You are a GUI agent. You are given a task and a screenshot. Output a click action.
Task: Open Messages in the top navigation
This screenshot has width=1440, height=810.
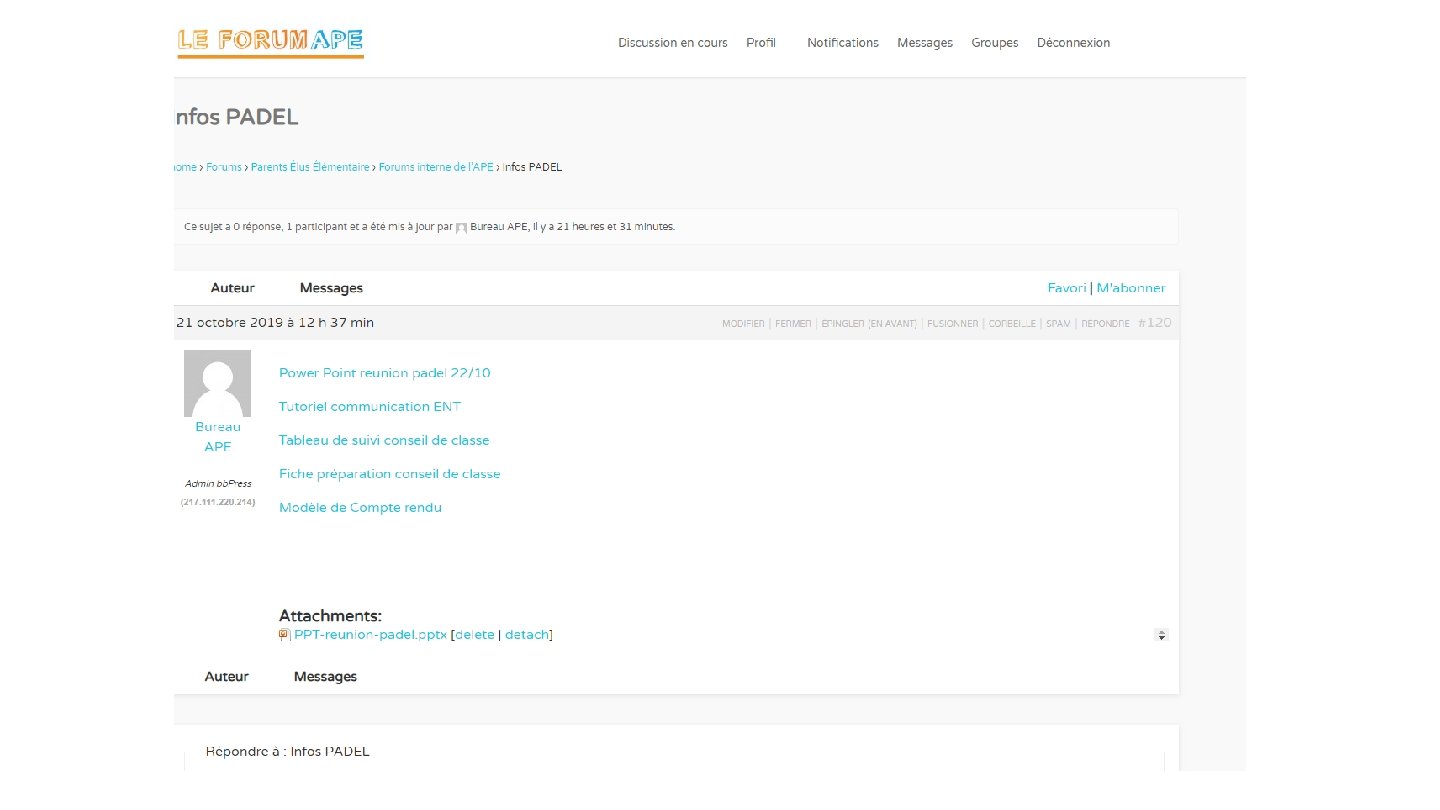coord(925,43)
